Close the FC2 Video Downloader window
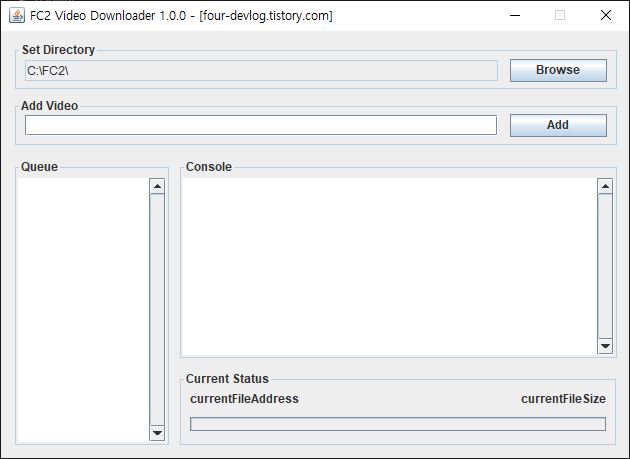Screen dimensions: 630x459 [x=606, y=15]
